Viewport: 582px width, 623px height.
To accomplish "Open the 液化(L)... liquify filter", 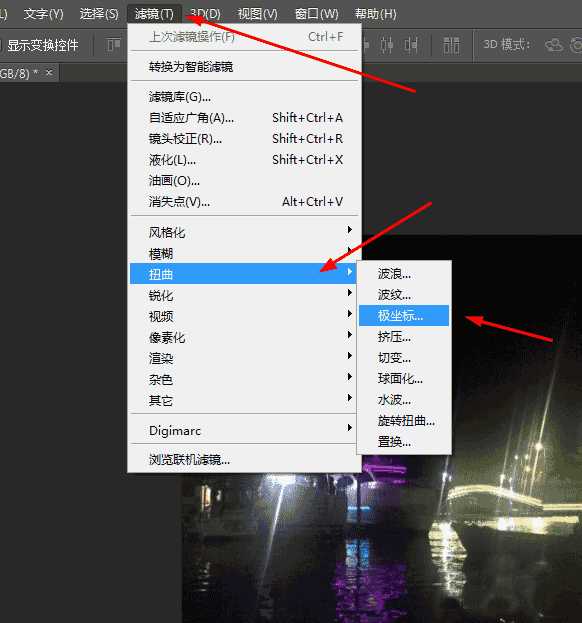I will (x=244, y=160).
